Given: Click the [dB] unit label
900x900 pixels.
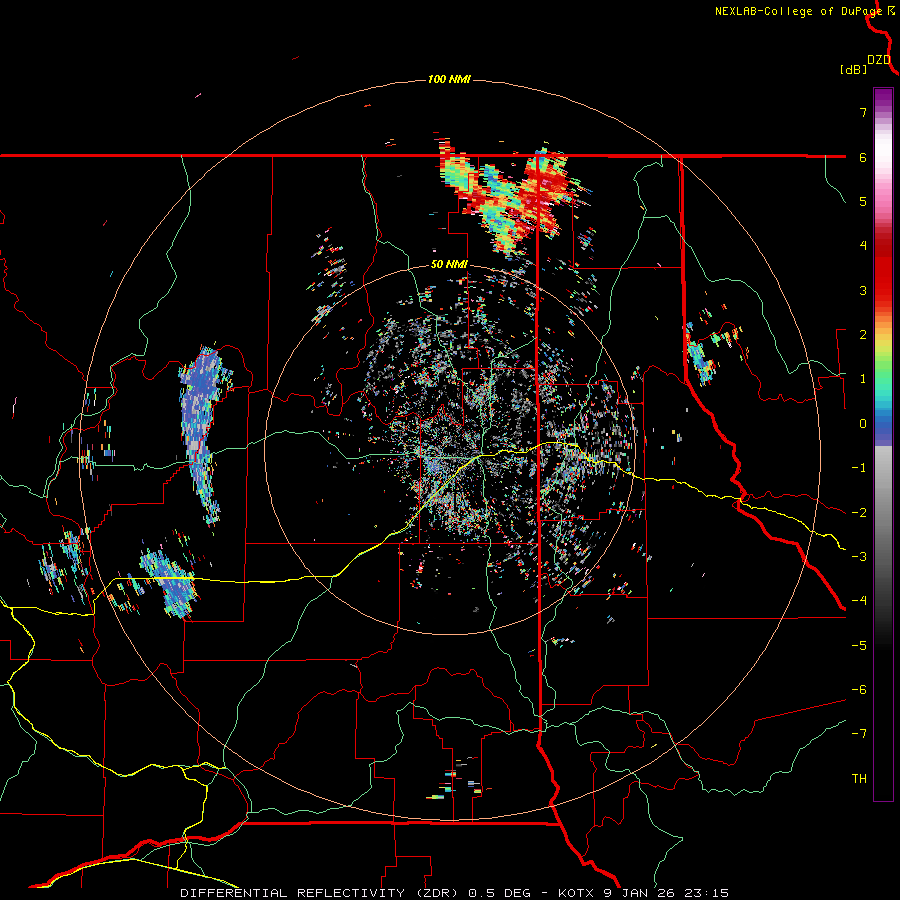Looking at the screenshot, I should point(853,69).
